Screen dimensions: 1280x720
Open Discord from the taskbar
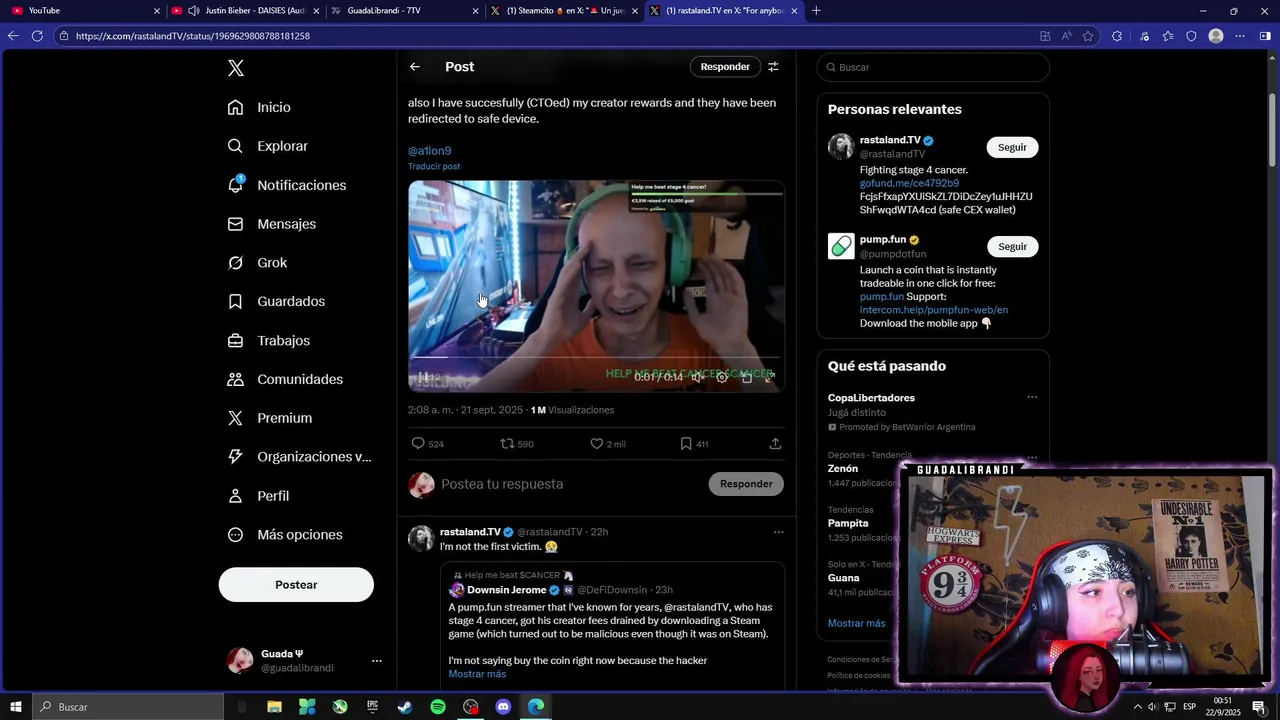click(503, 707)
